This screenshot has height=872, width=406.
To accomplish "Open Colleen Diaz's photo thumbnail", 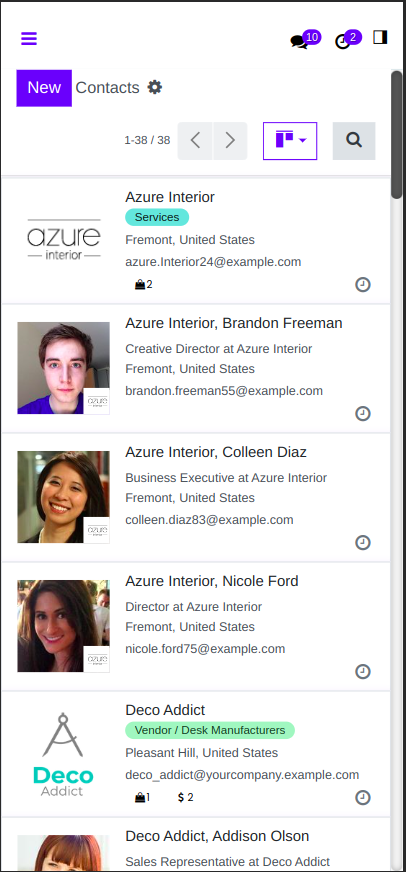I will click(x=63, y=497).
